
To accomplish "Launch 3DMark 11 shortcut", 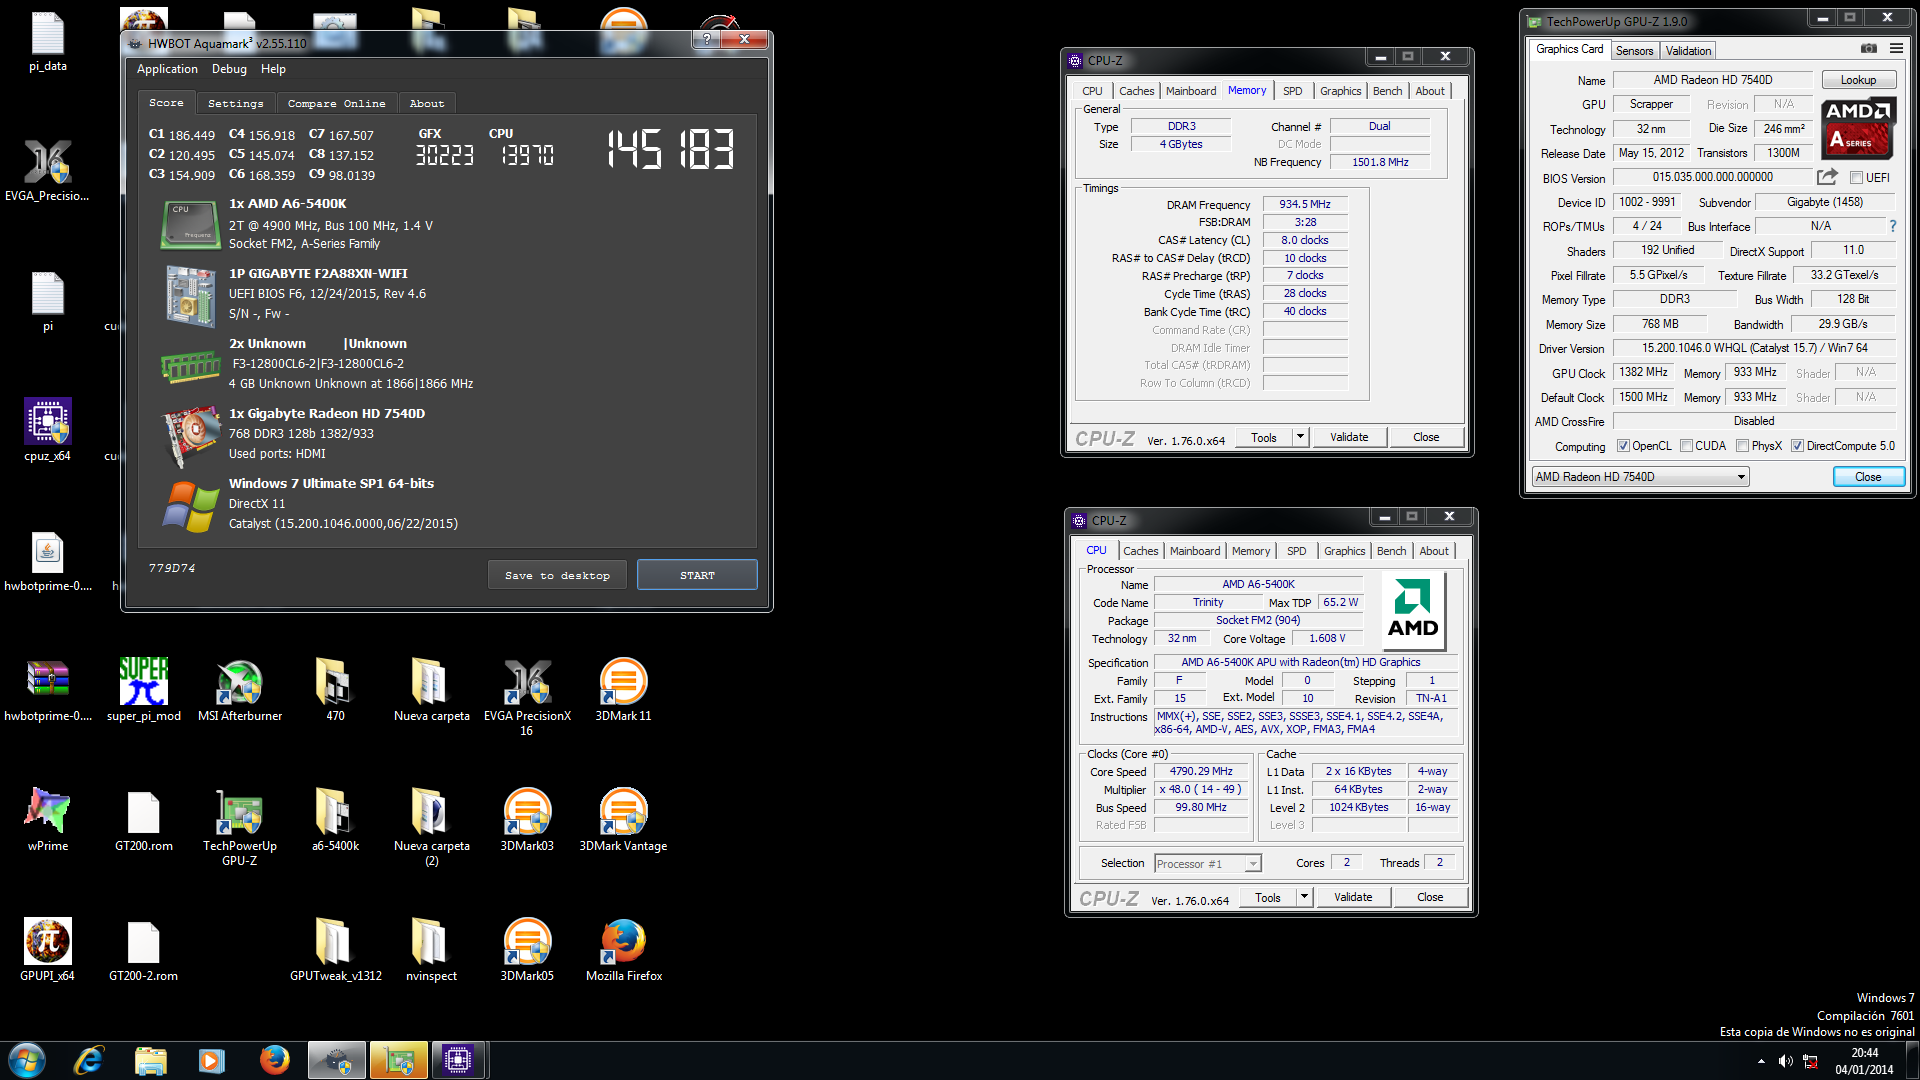I will tap(623, 690).
